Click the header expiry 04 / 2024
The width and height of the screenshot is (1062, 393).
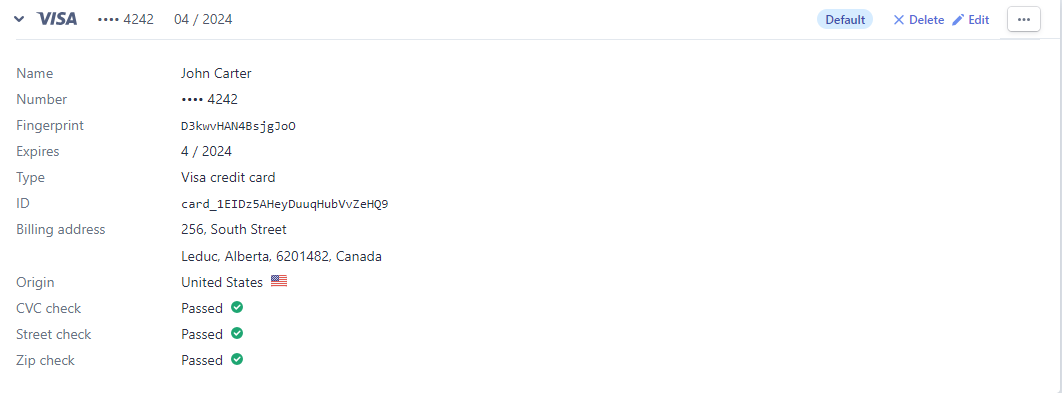pos(203,19)
